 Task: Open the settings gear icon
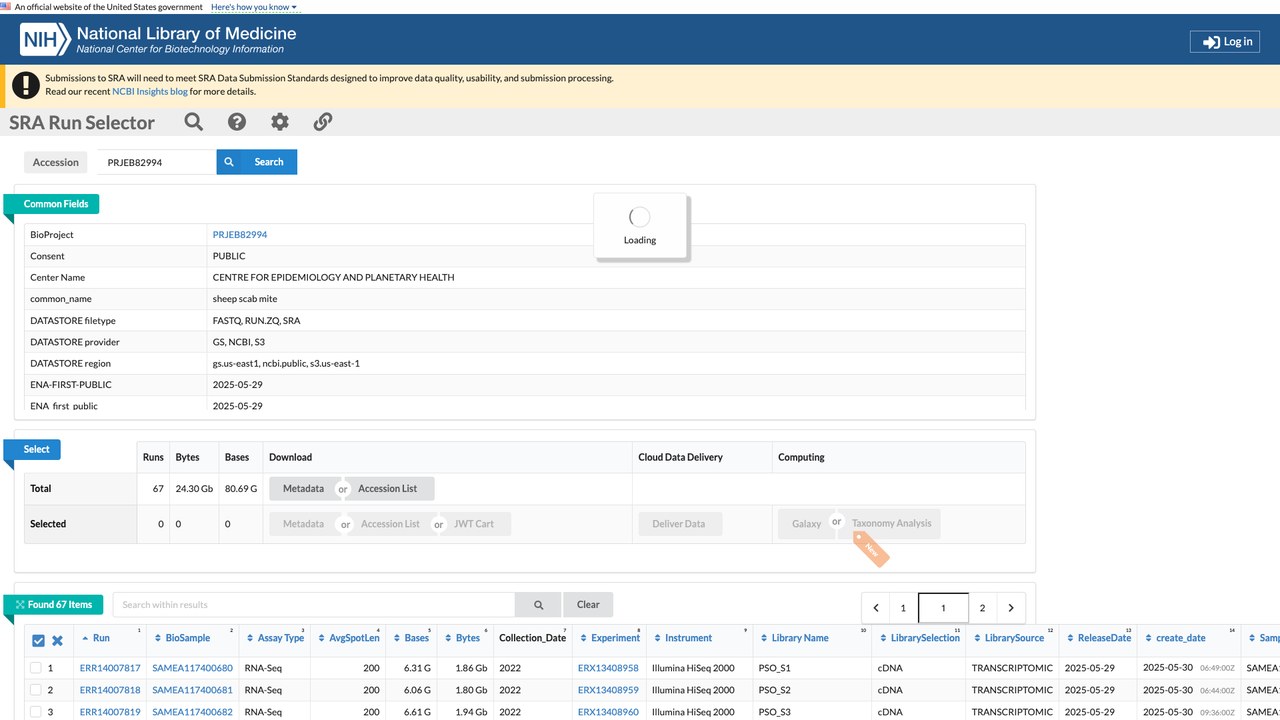coord(280,122)
